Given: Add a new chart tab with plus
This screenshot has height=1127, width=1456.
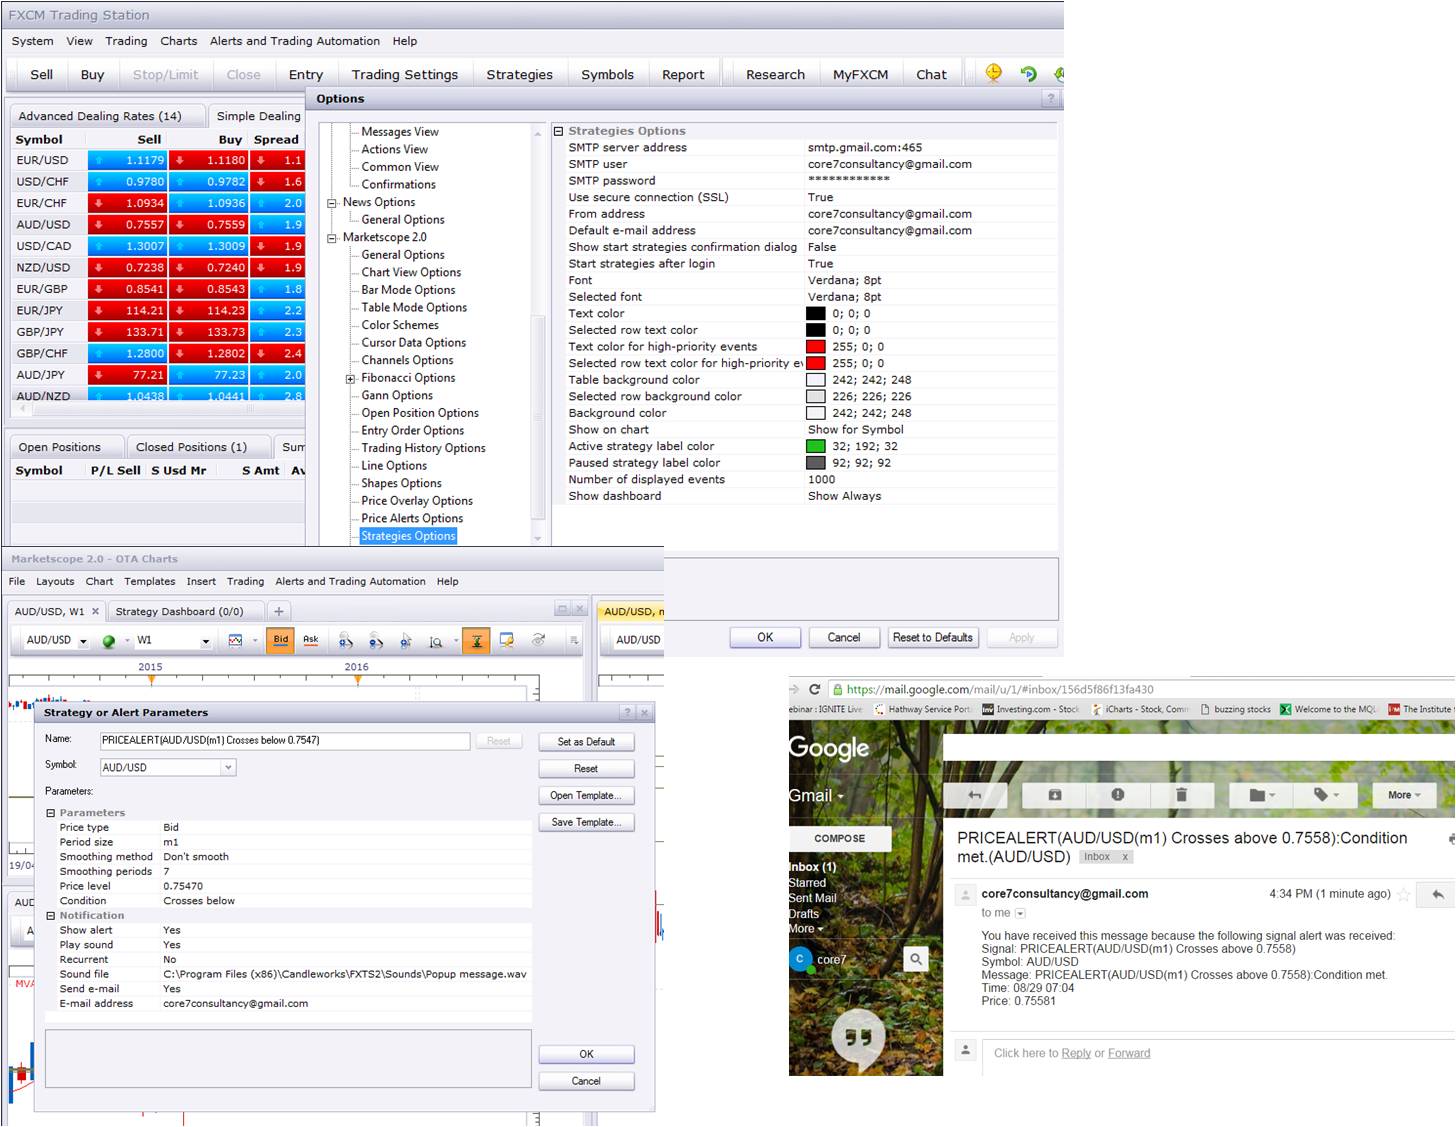Looking at the screenshot, I should click(x=279, y=611).
